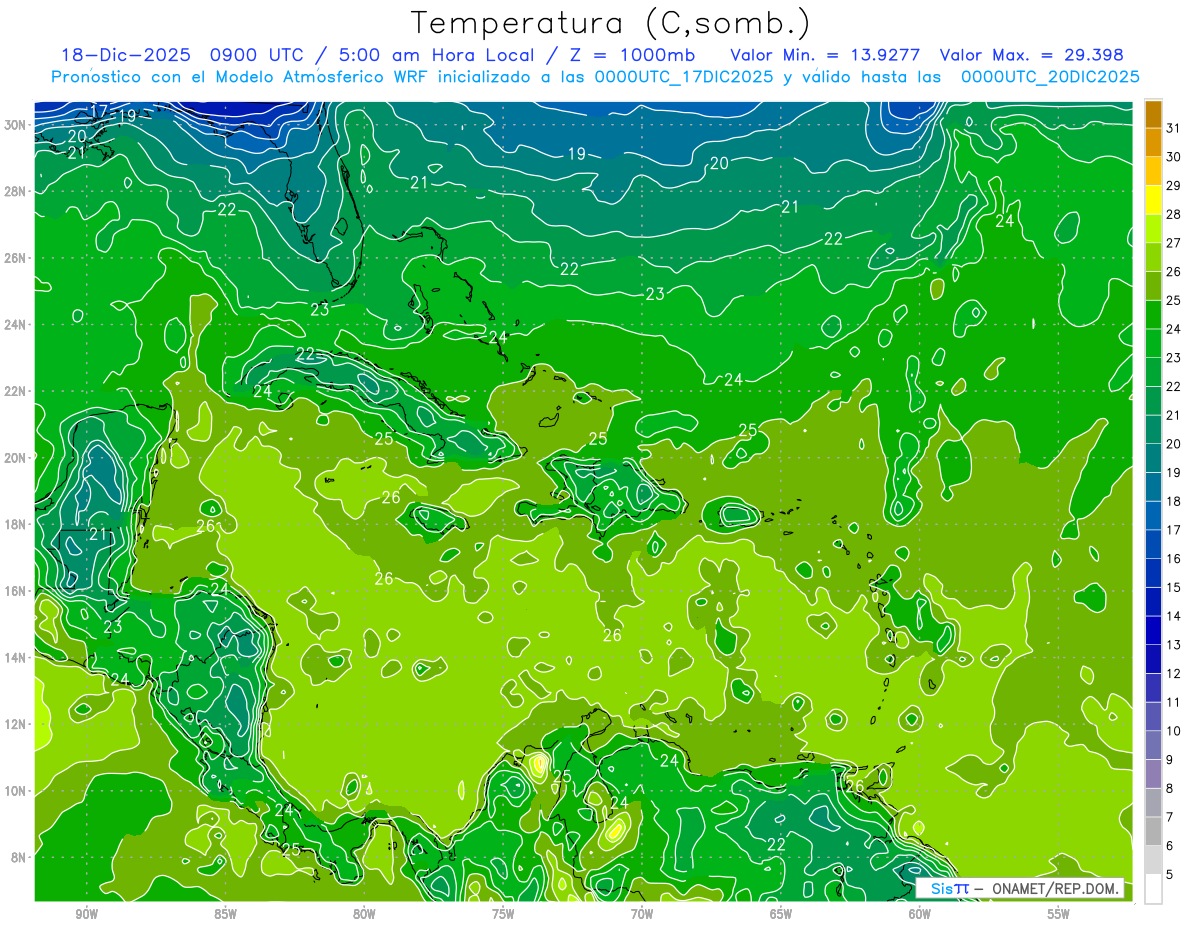Click the '75W' longitude axis label
This screenshot has width=1200, height=927.
[x=503, y=914]
